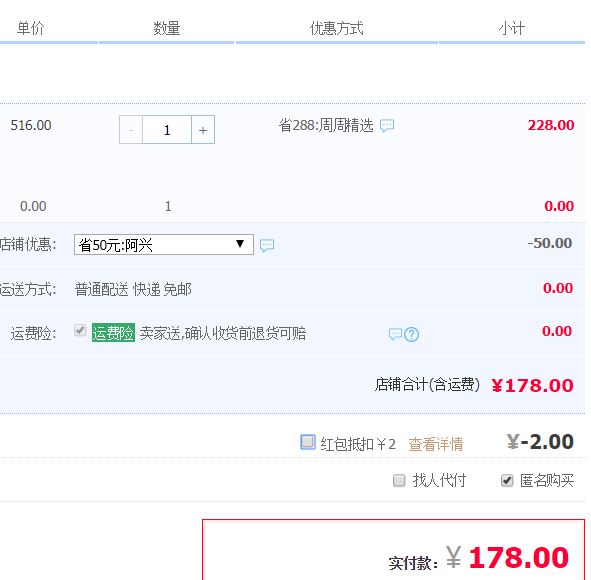
Task: Uncheck the 匿名购买 checkbox
Action: [507, 481]
